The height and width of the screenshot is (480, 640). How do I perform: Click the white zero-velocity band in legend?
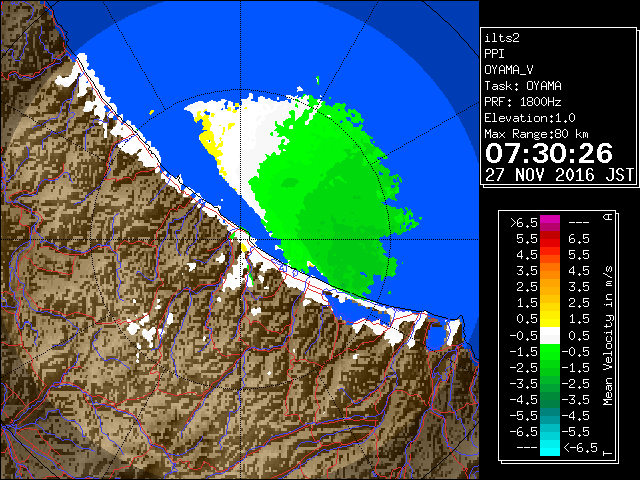click(550, 336)
